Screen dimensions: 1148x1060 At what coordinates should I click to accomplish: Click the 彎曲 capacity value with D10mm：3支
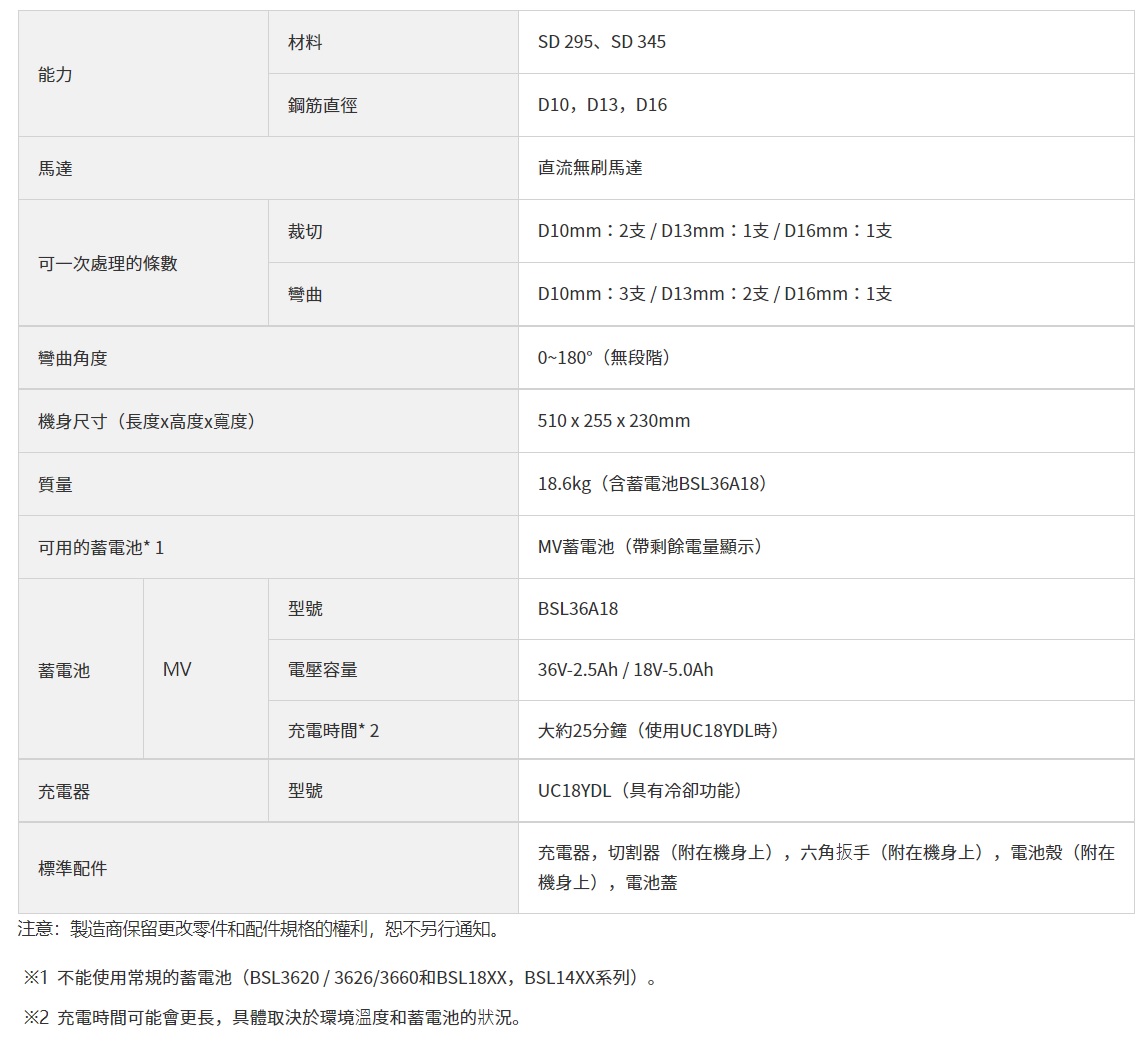tap(714, 294)
